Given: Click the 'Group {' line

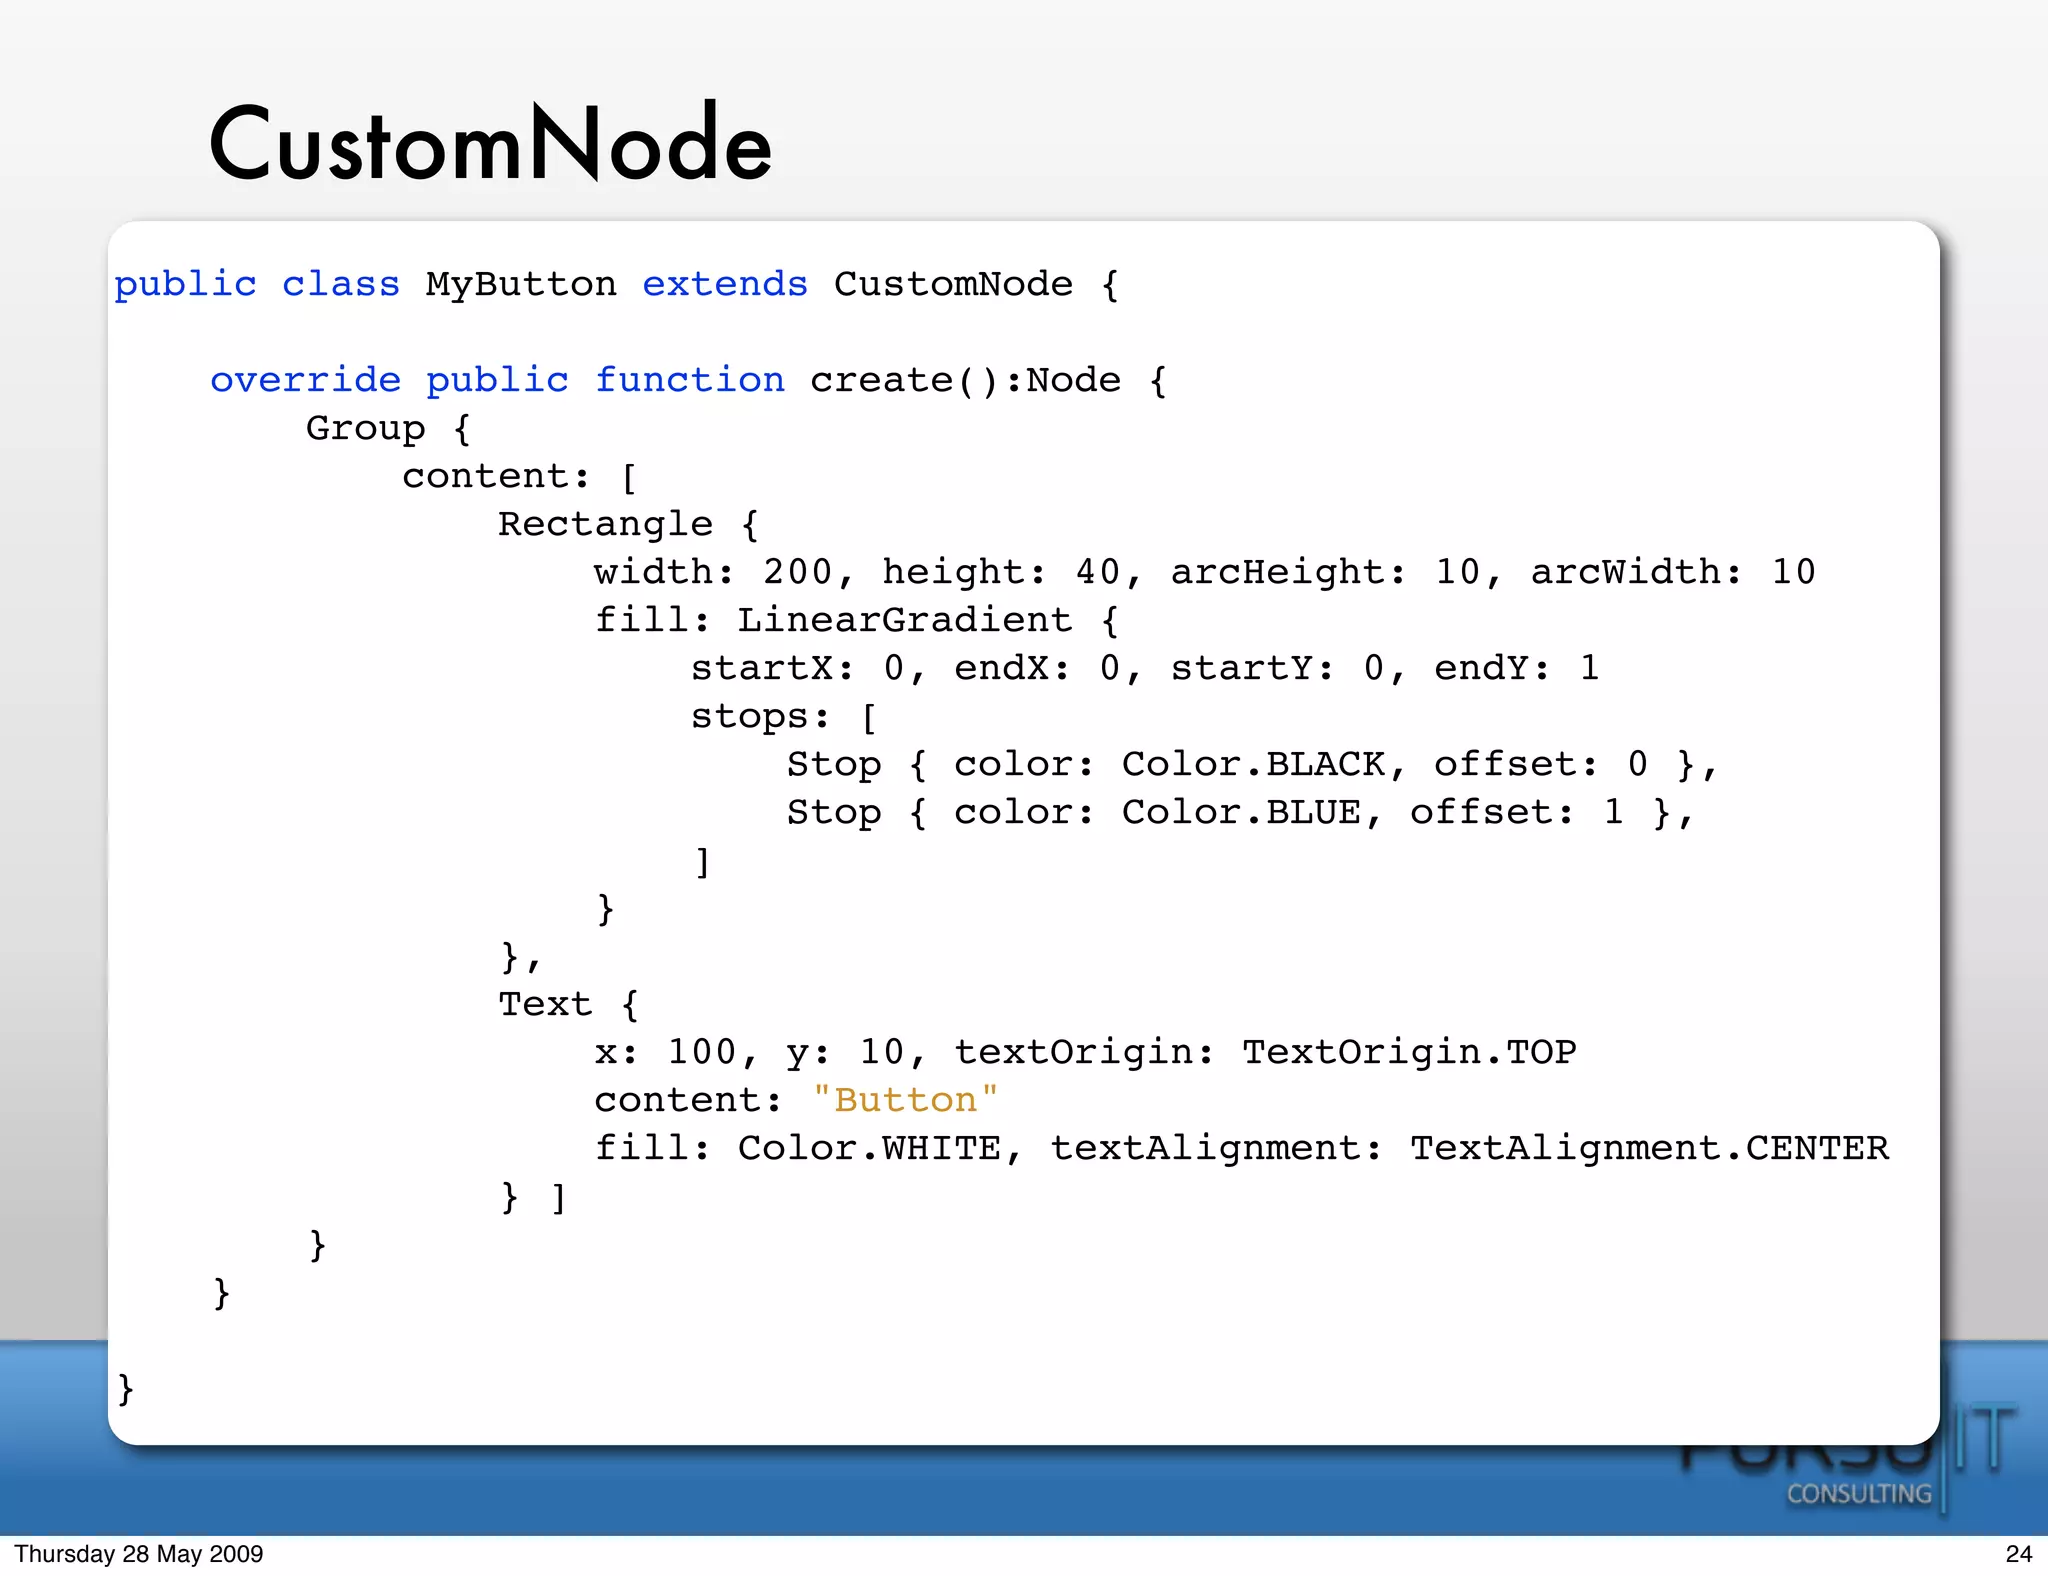Looking at the screenshot, I should point(388,428).
